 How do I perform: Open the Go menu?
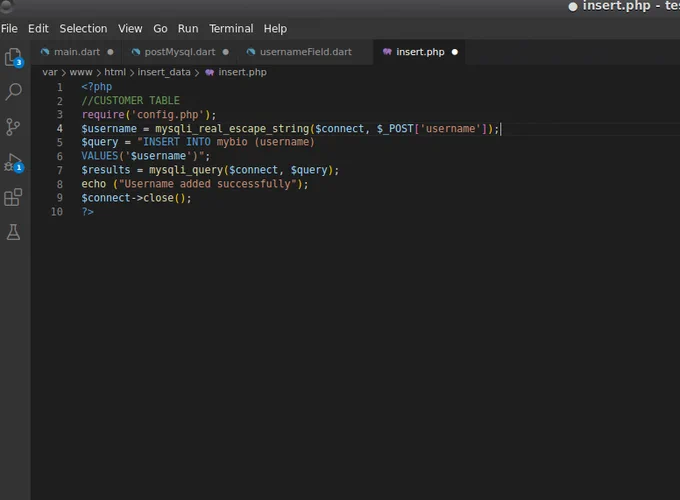click(x=160, y=29)
